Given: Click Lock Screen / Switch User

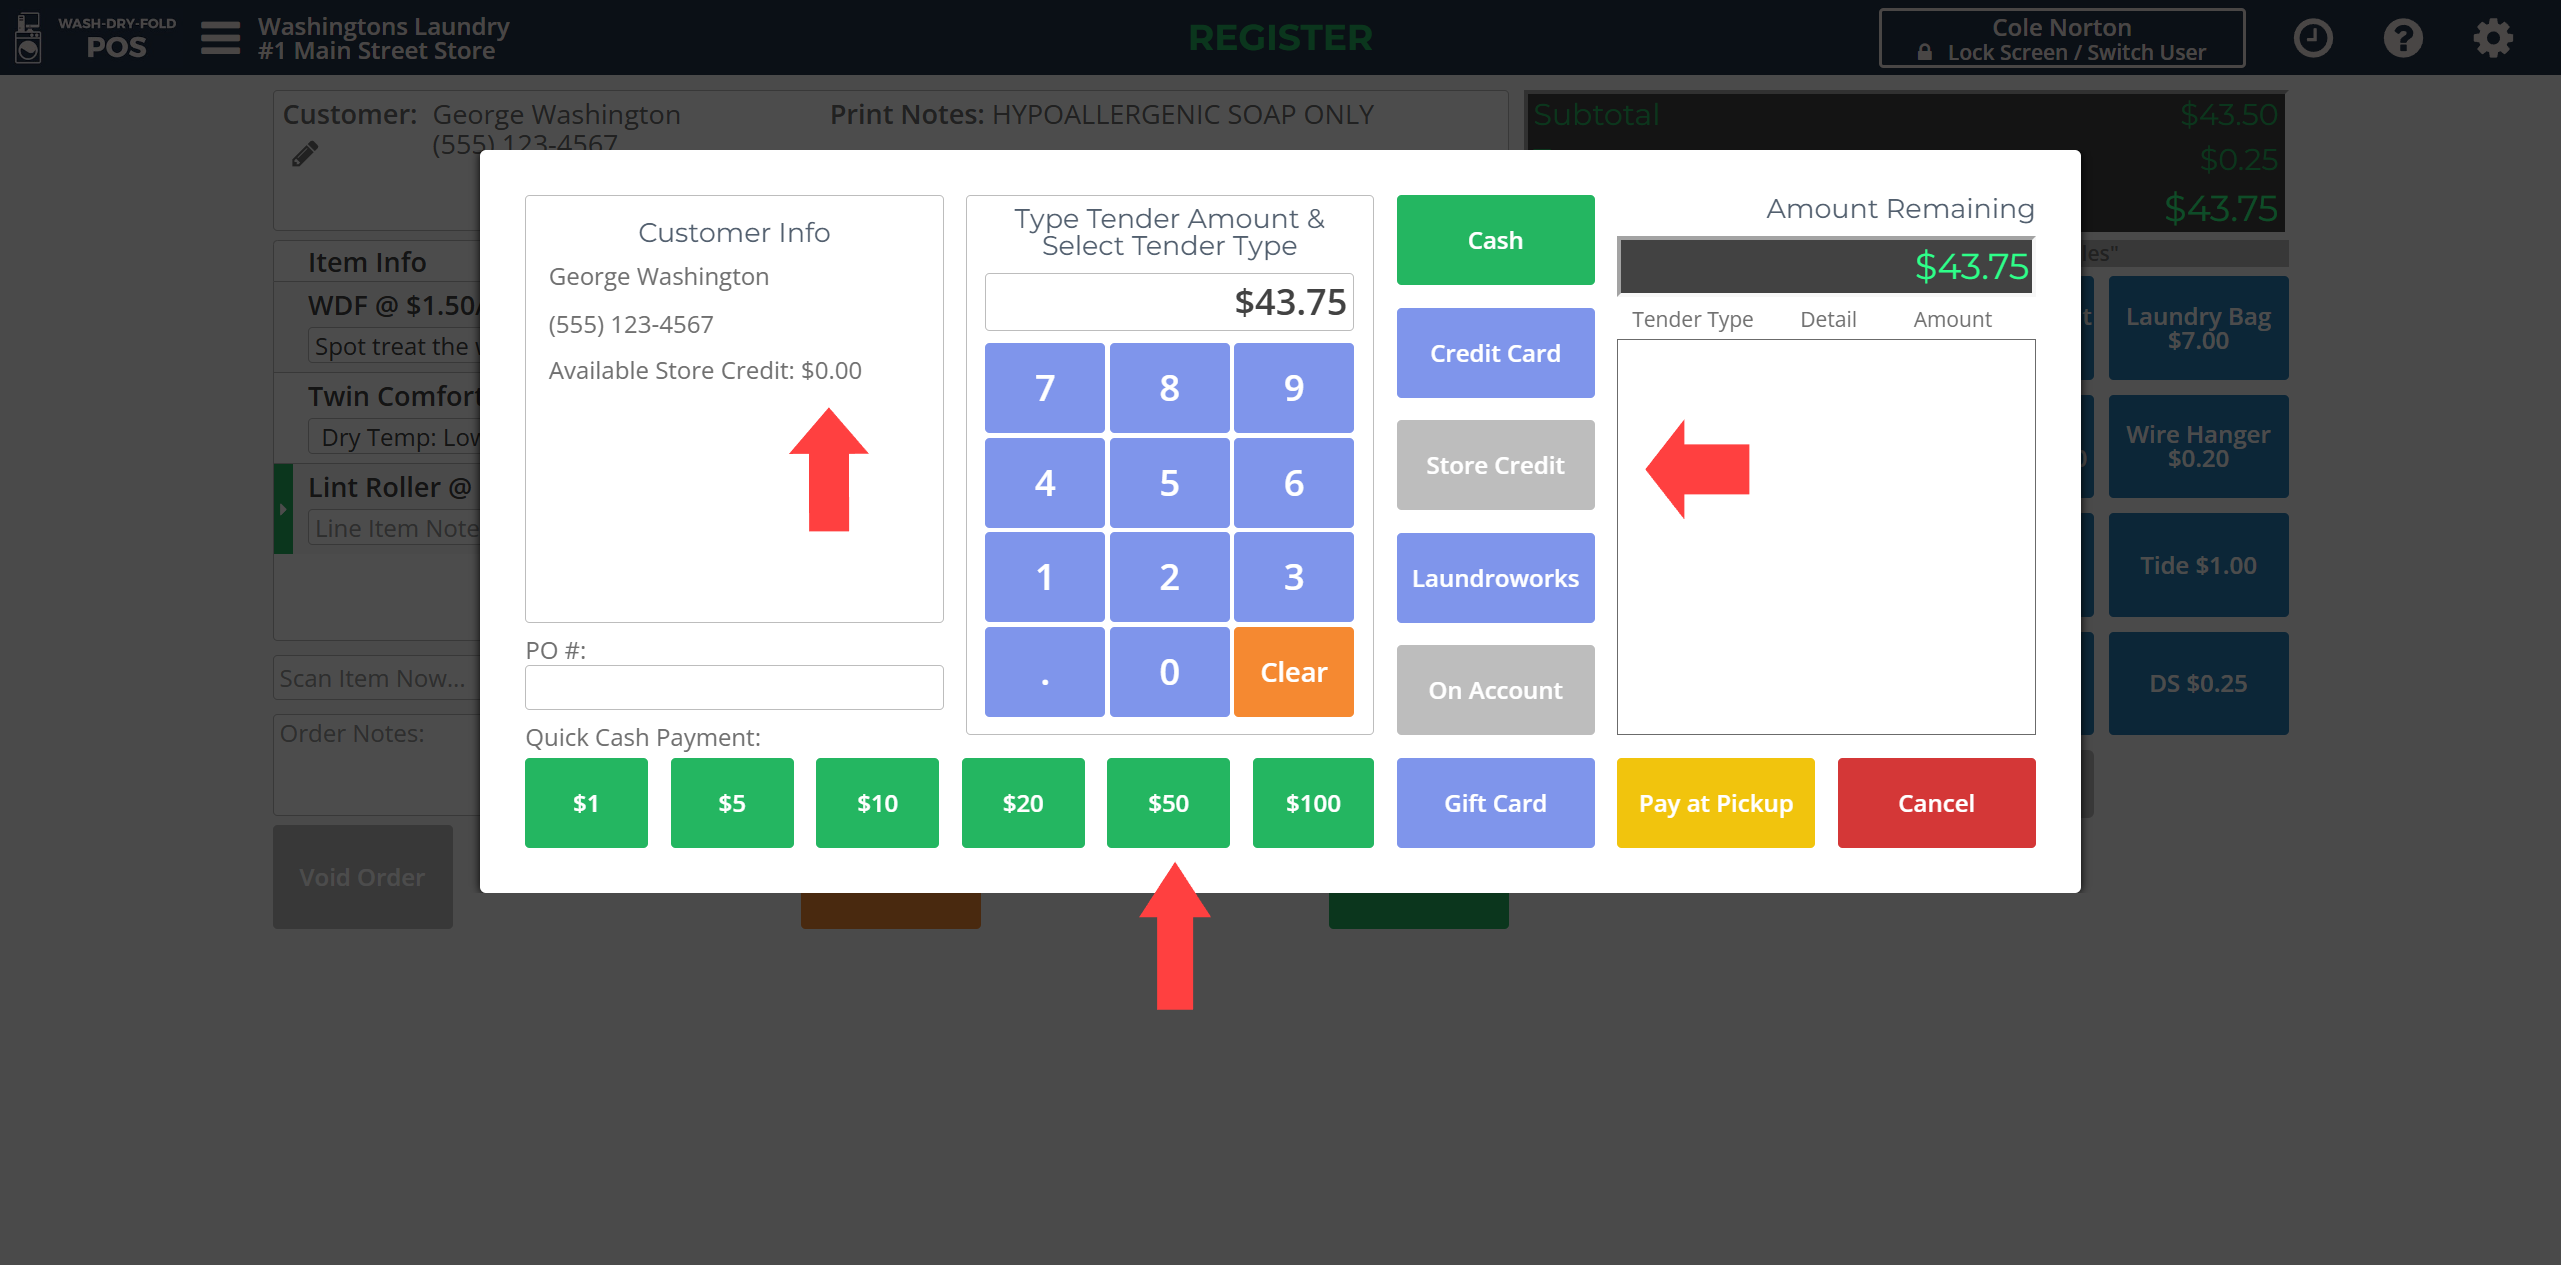Looking at the screenshot, I should tap(2061, 39).
